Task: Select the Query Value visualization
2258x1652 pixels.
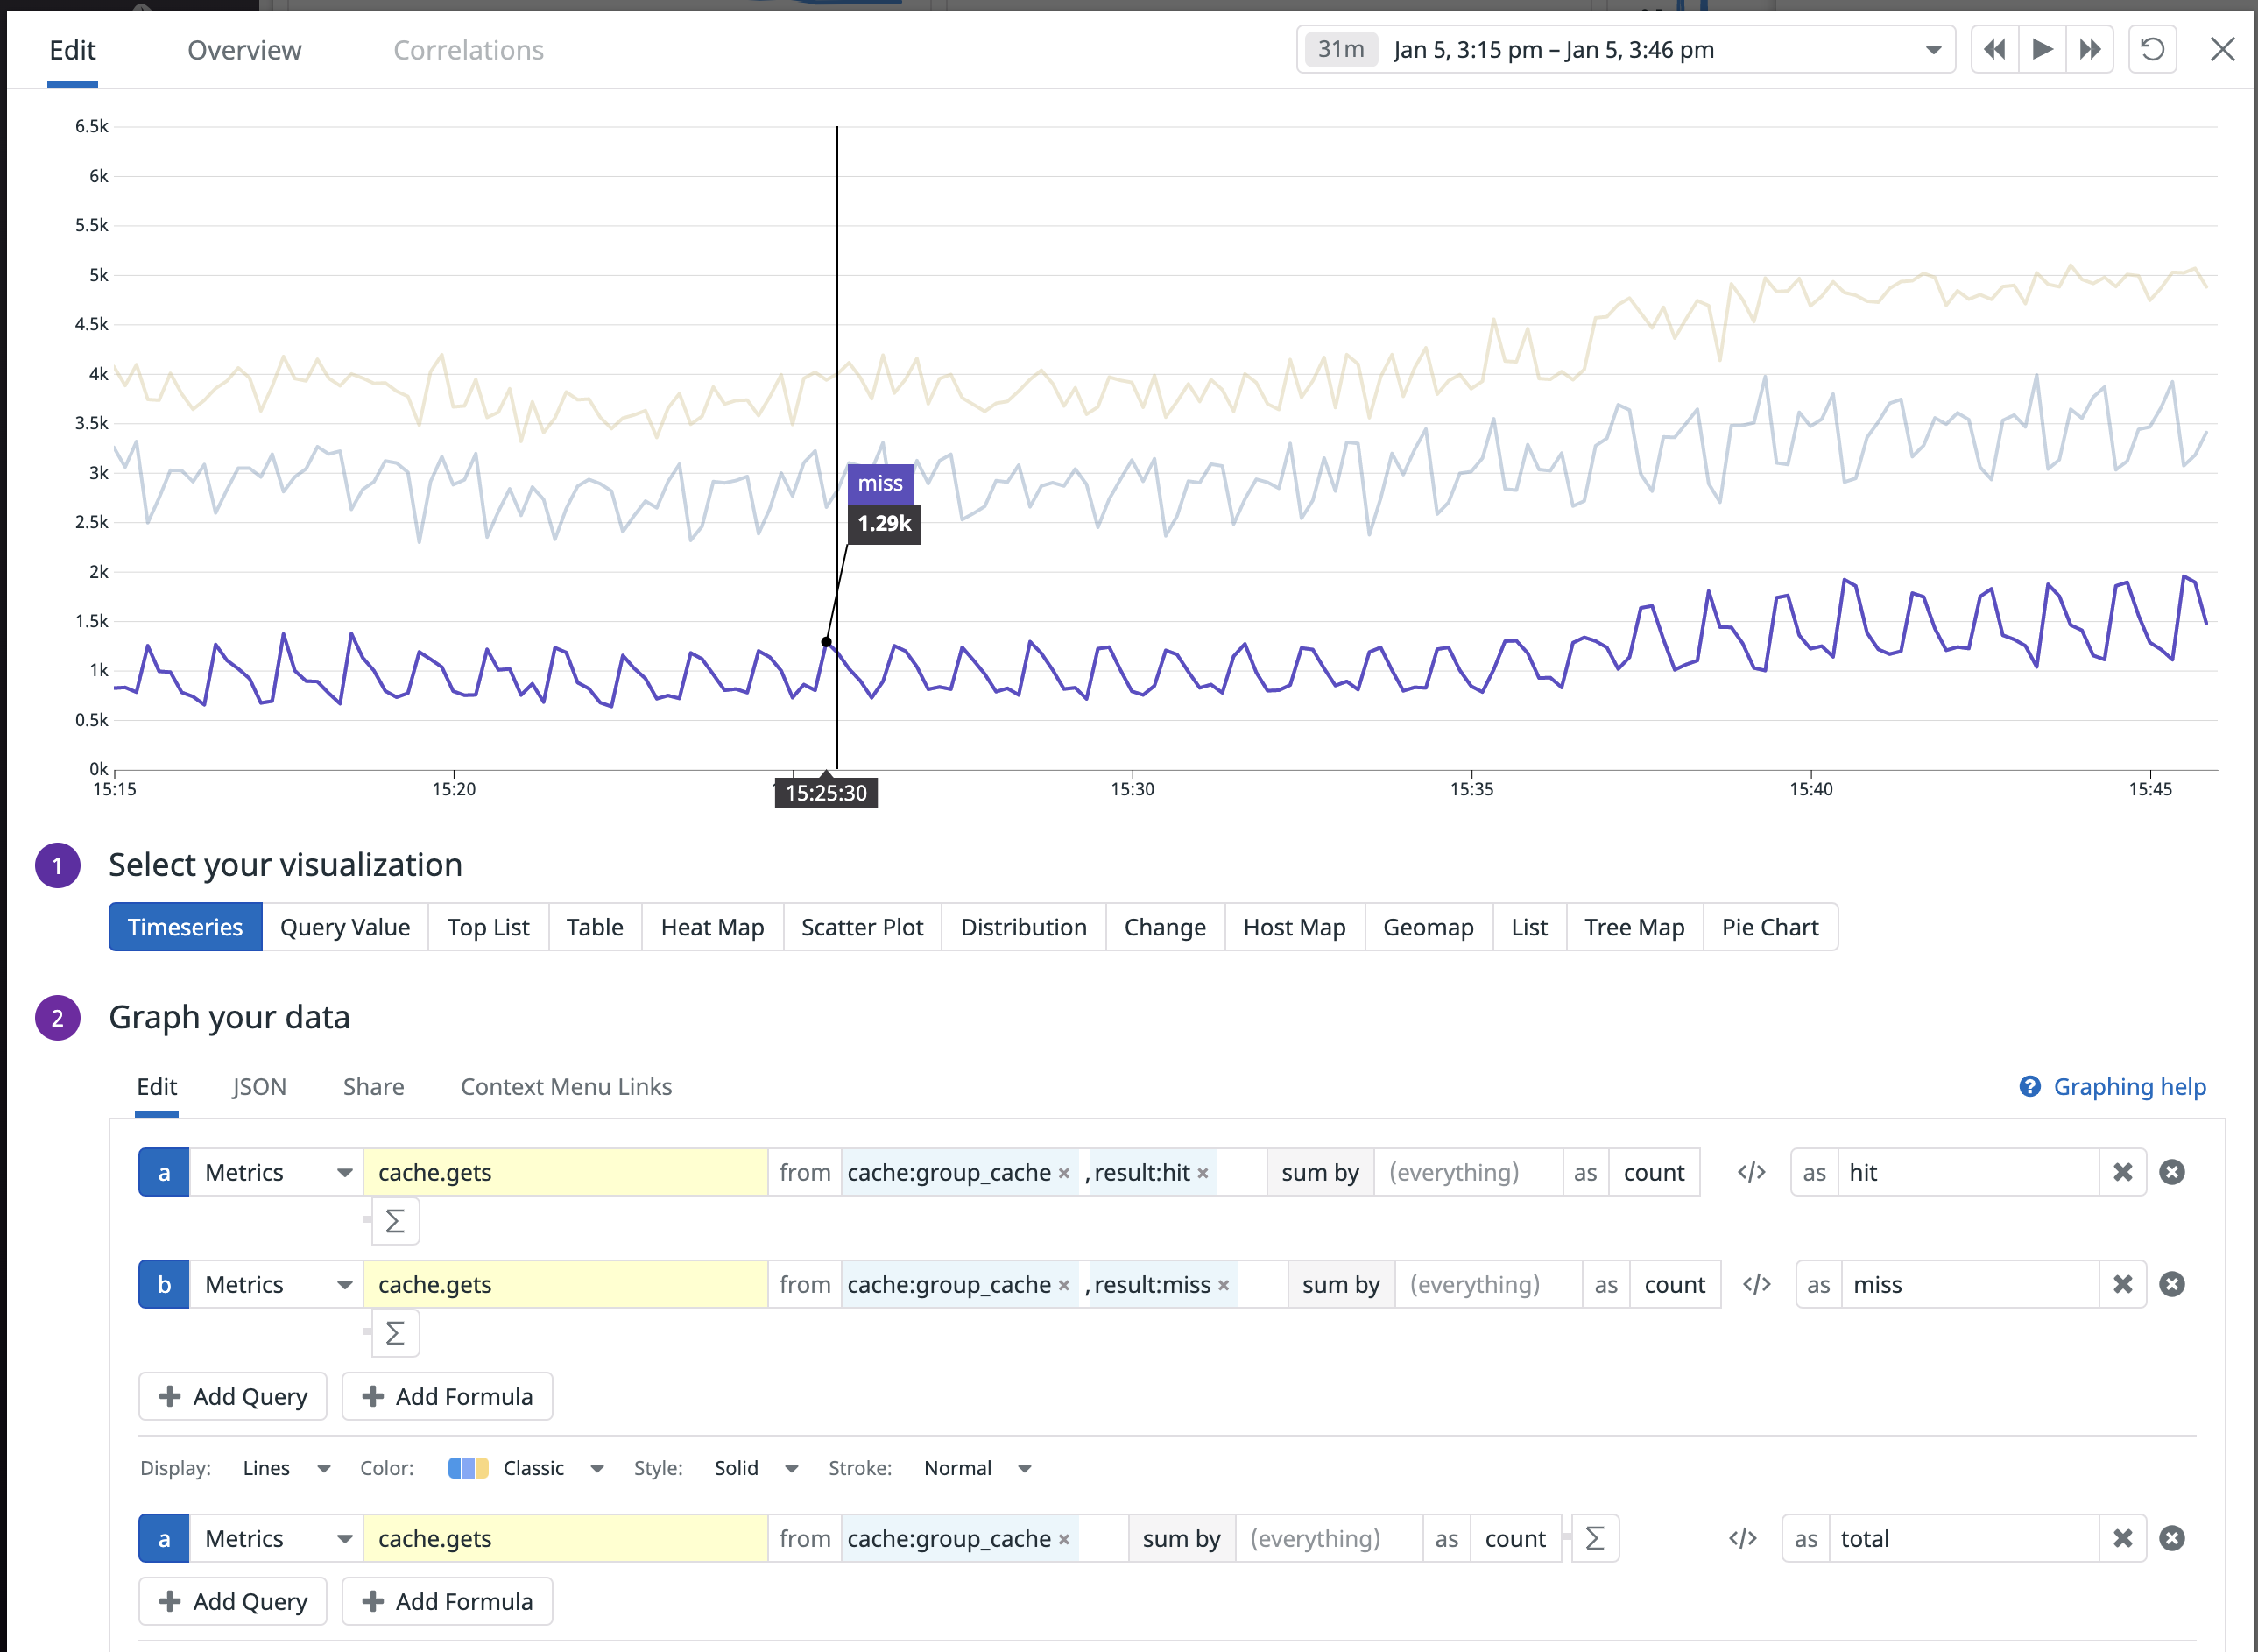Action: (345, 927)
